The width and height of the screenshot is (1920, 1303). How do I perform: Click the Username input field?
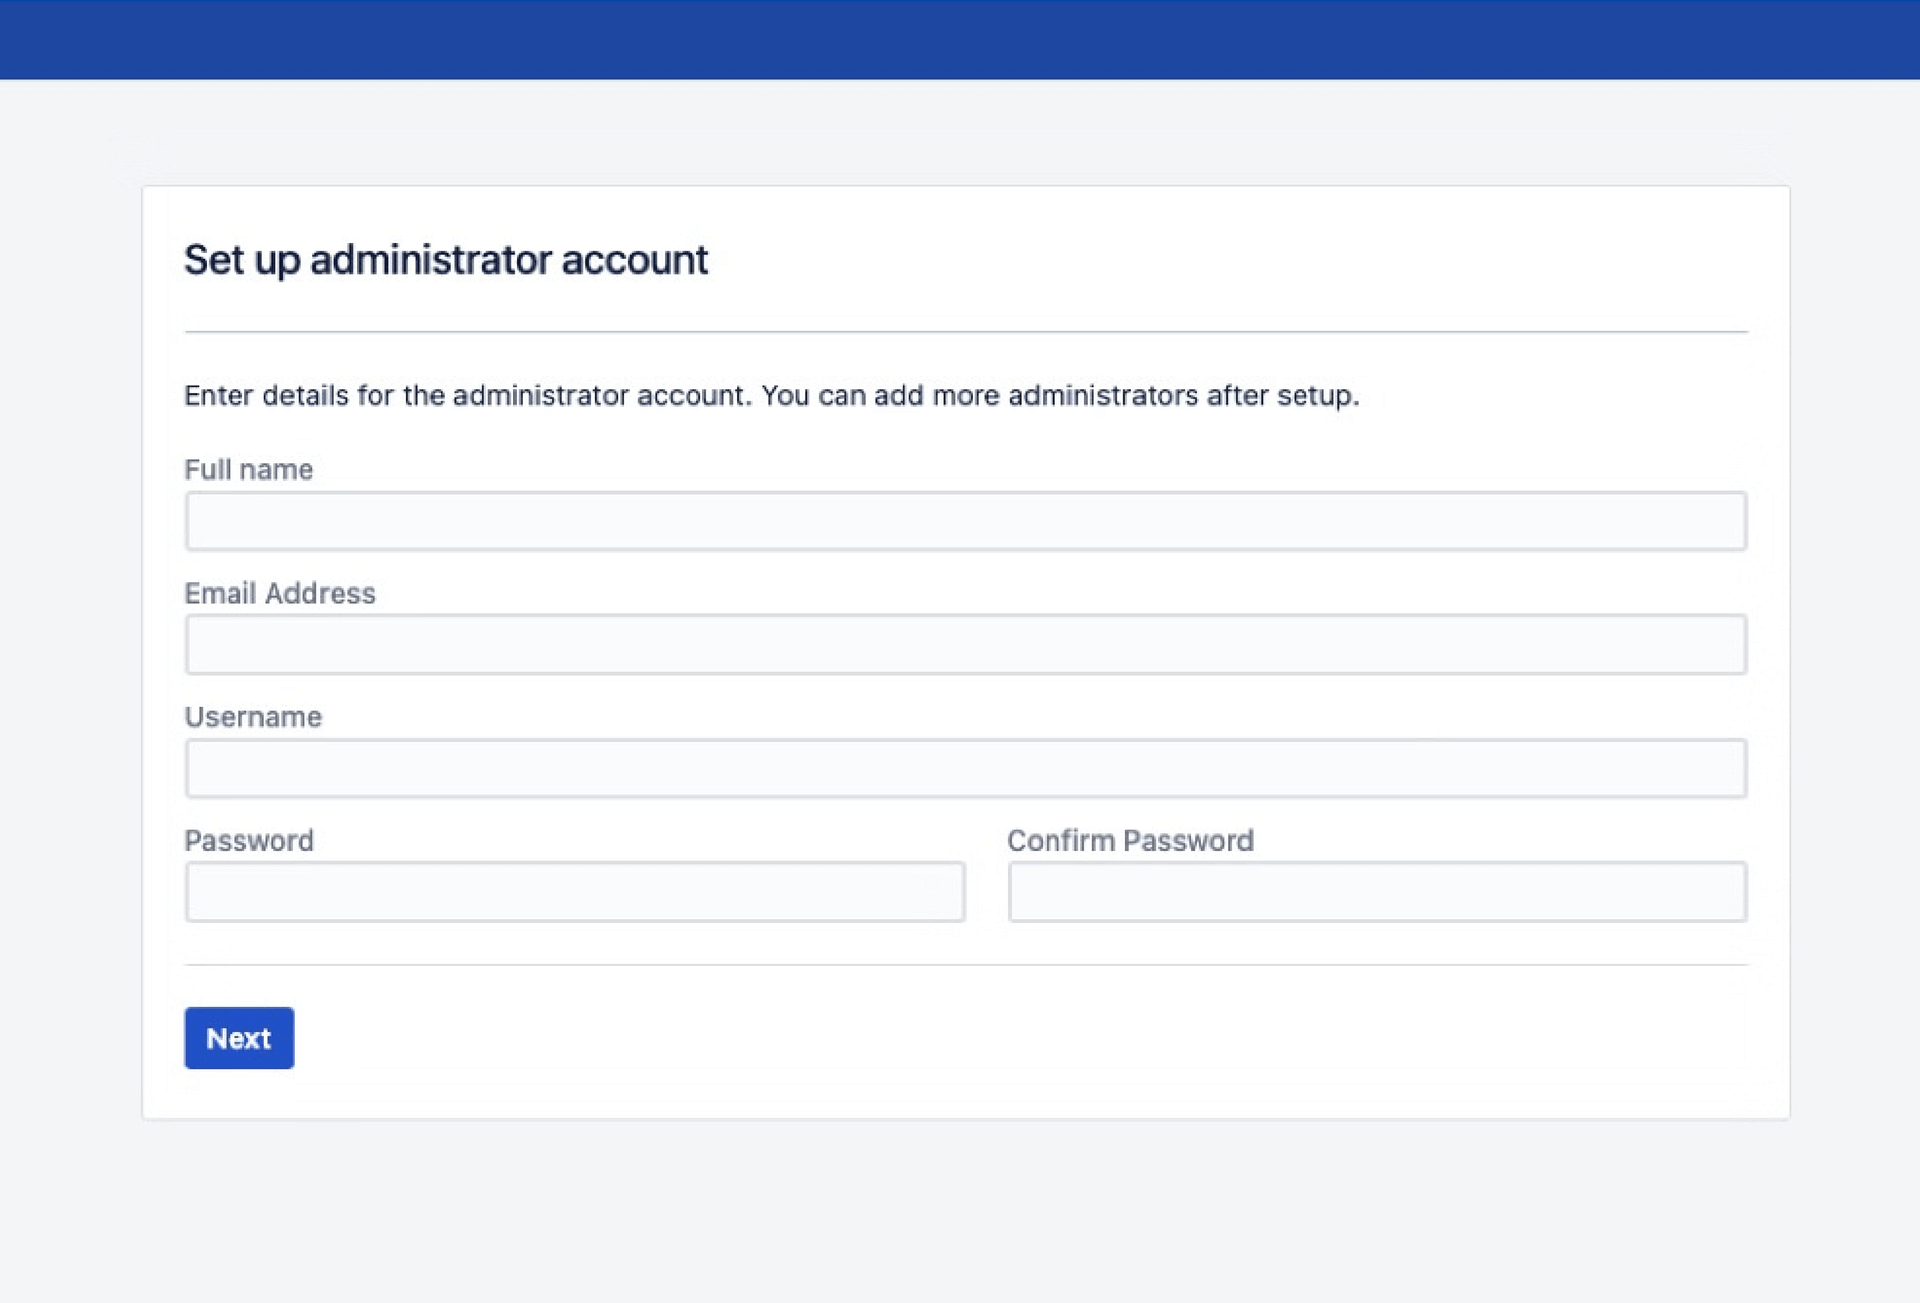pos(960,768)
